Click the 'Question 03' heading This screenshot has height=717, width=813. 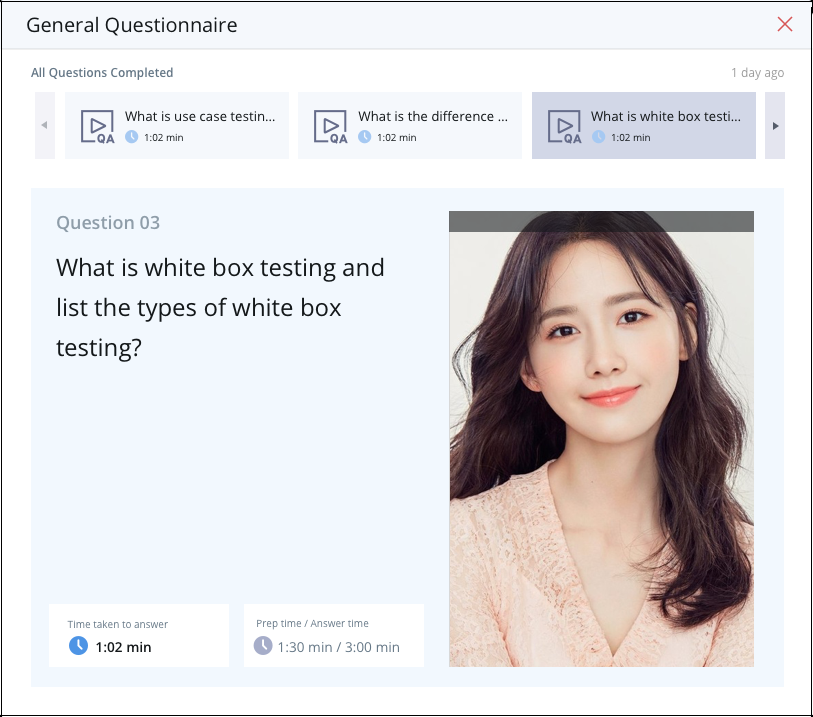click(x=108, y=223)
